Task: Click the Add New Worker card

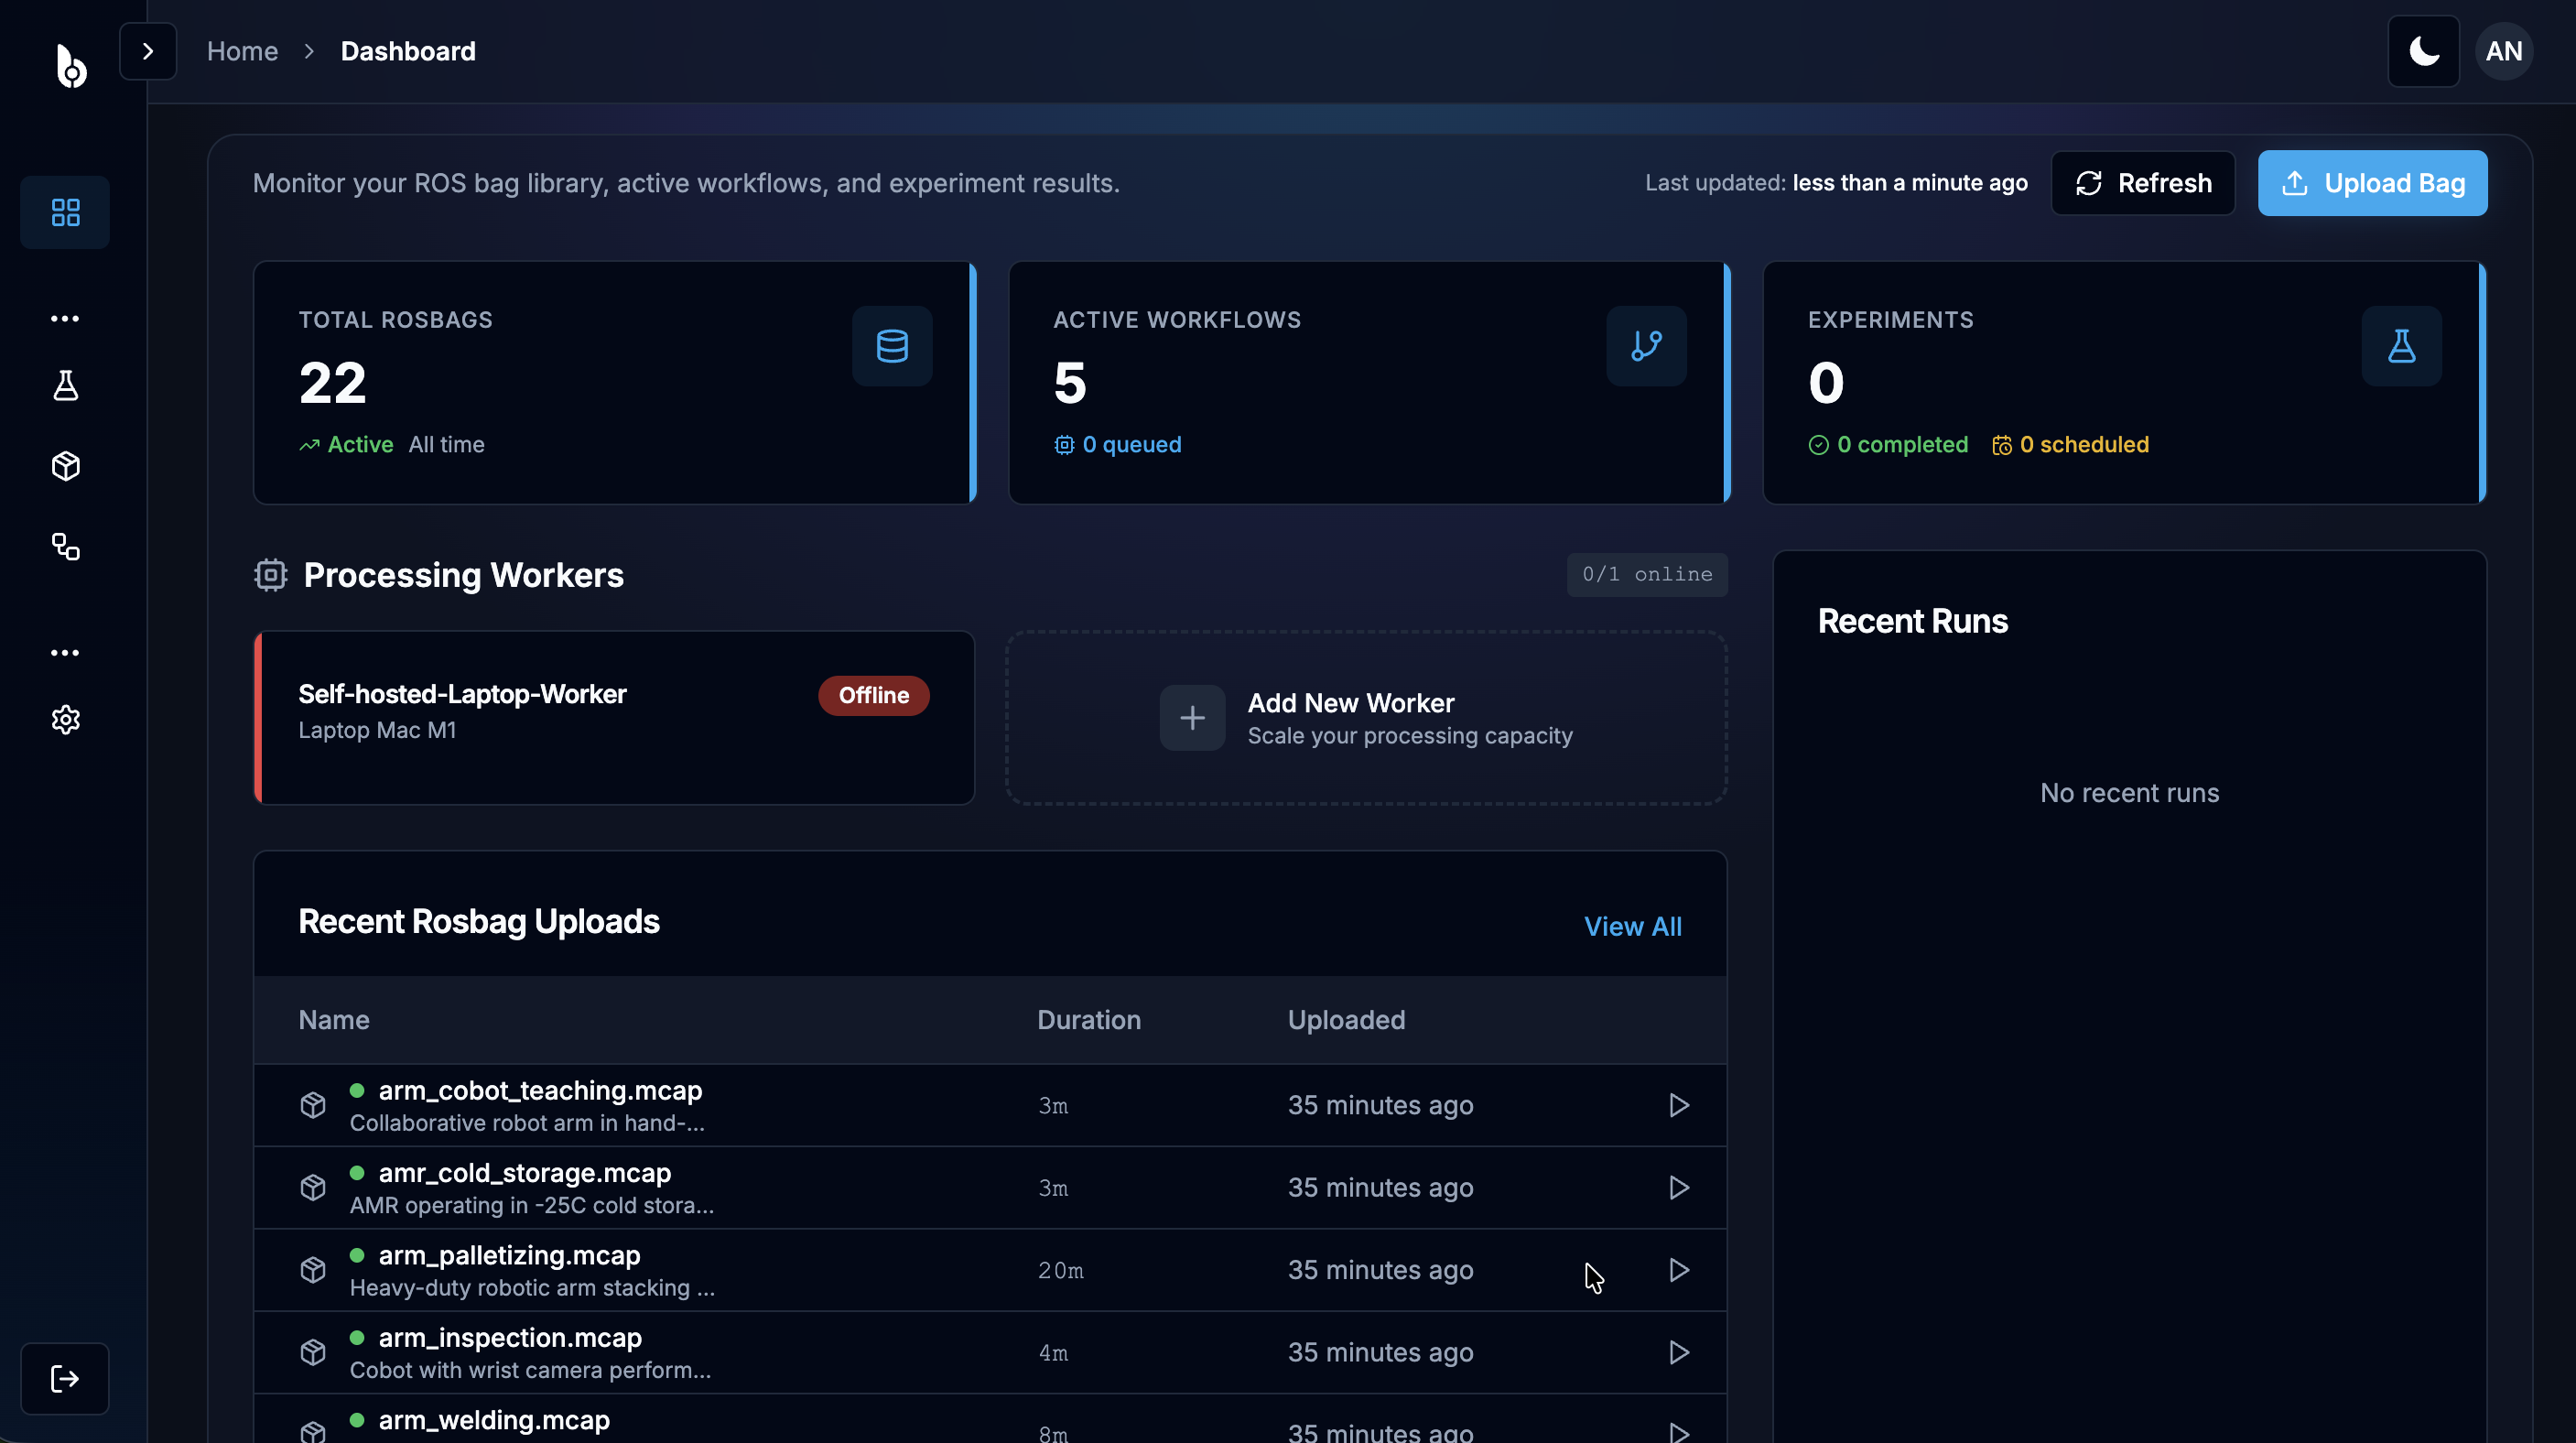Action: 1366,718
